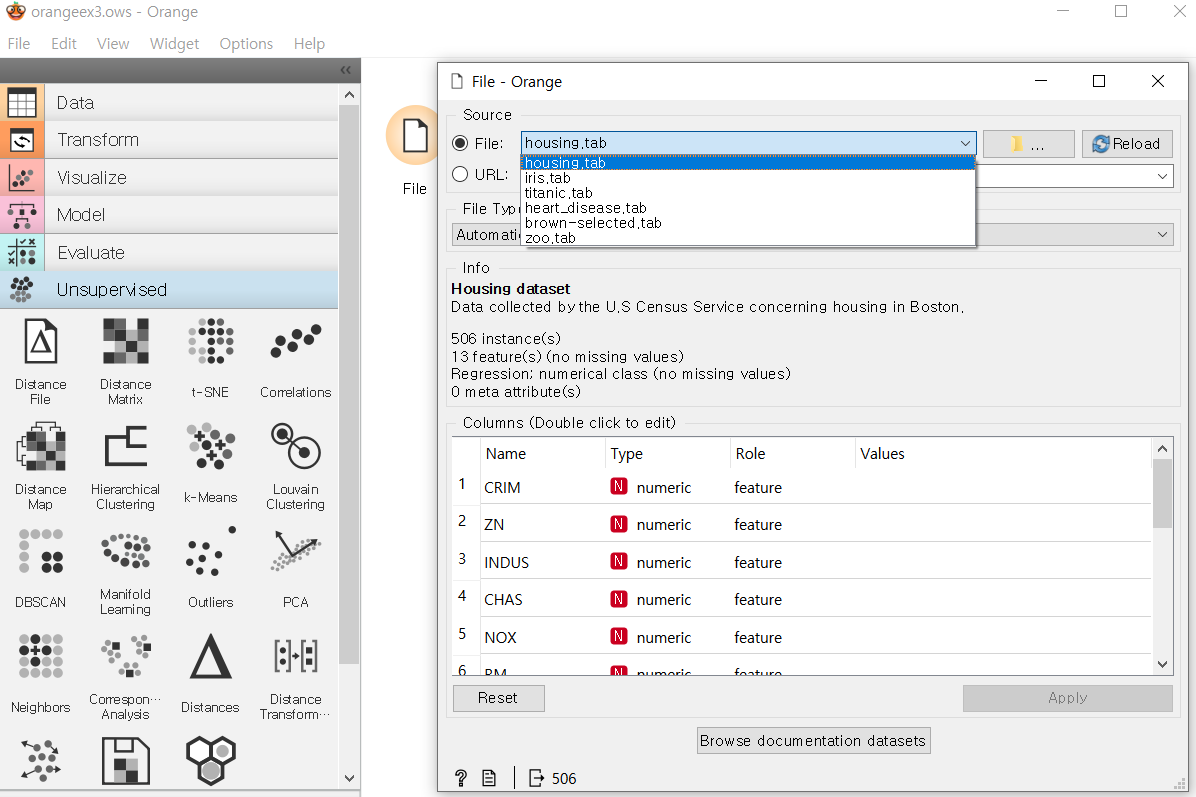Open the Manifold Learning widget

coord(126,572)
